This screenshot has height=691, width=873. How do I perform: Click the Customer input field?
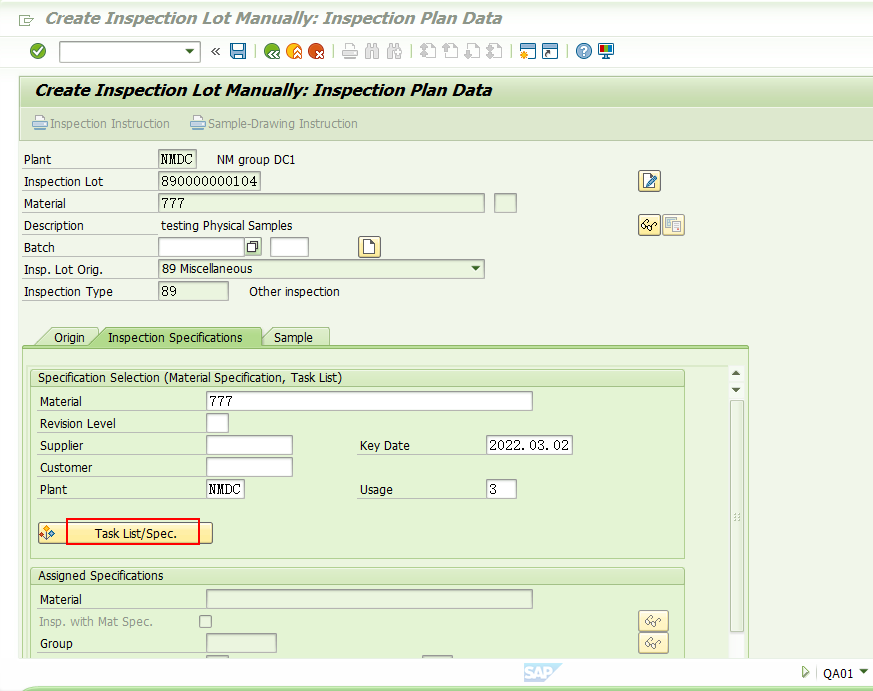[x=249, y=467]
